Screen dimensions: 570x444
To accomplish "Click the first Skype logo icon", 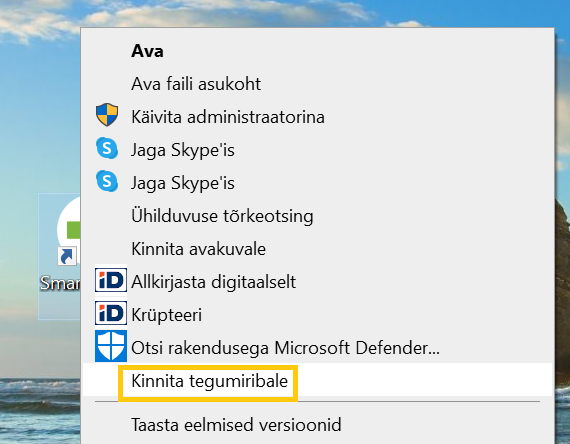I will 107,148.
